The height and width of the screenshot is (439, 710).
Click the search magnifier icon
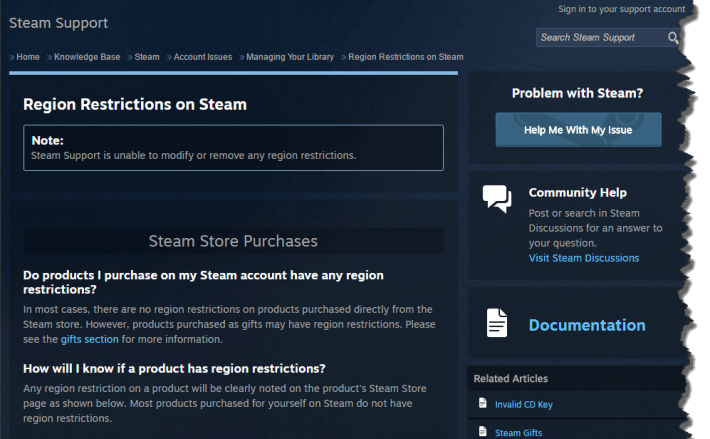(x=673, y=38)
